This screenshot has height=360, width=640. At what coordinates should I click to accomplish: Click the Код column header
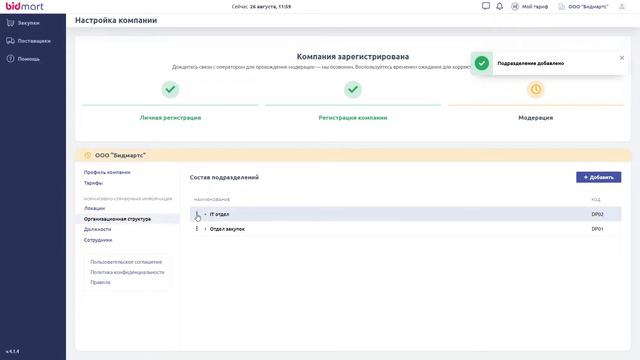click(x=596, y=200)
